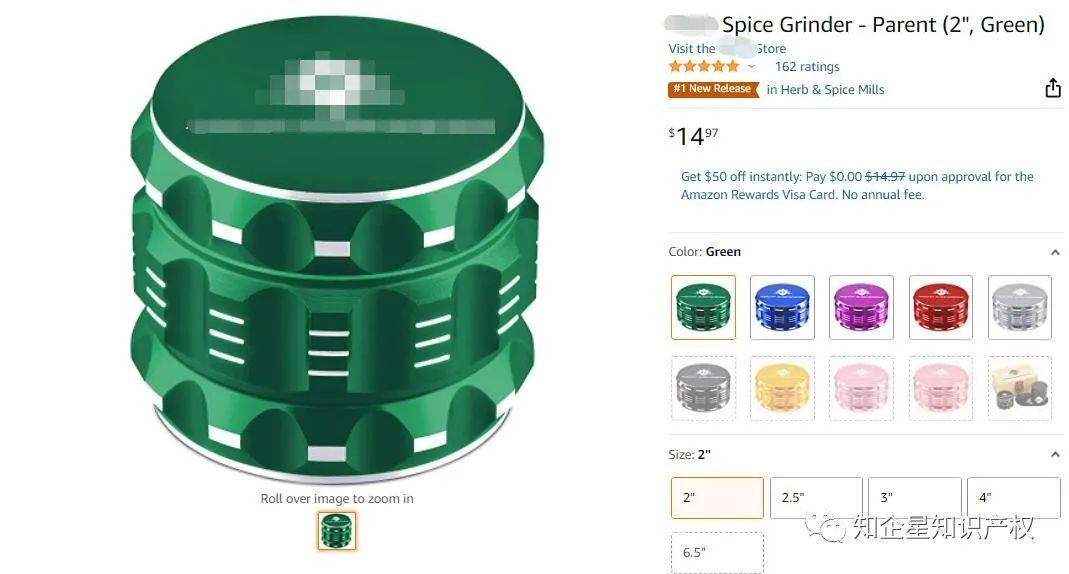Select the 6.5" size option
This screenshot has width=1069, height=574.
(x=717, y=553)
